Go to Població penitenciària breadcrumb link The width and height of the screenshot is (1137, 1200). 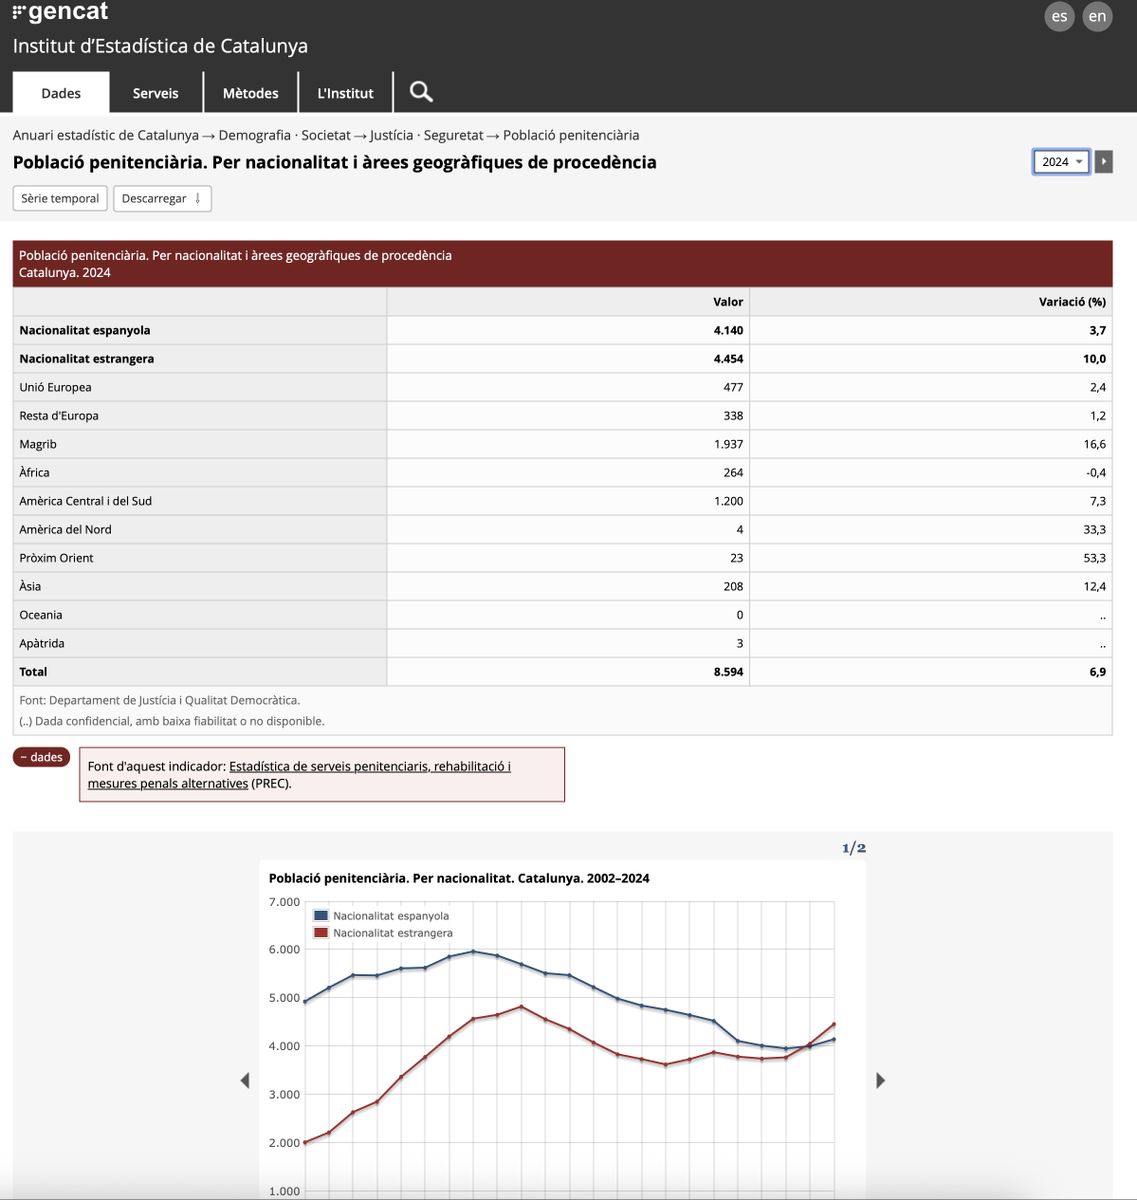tap(571, 135)
